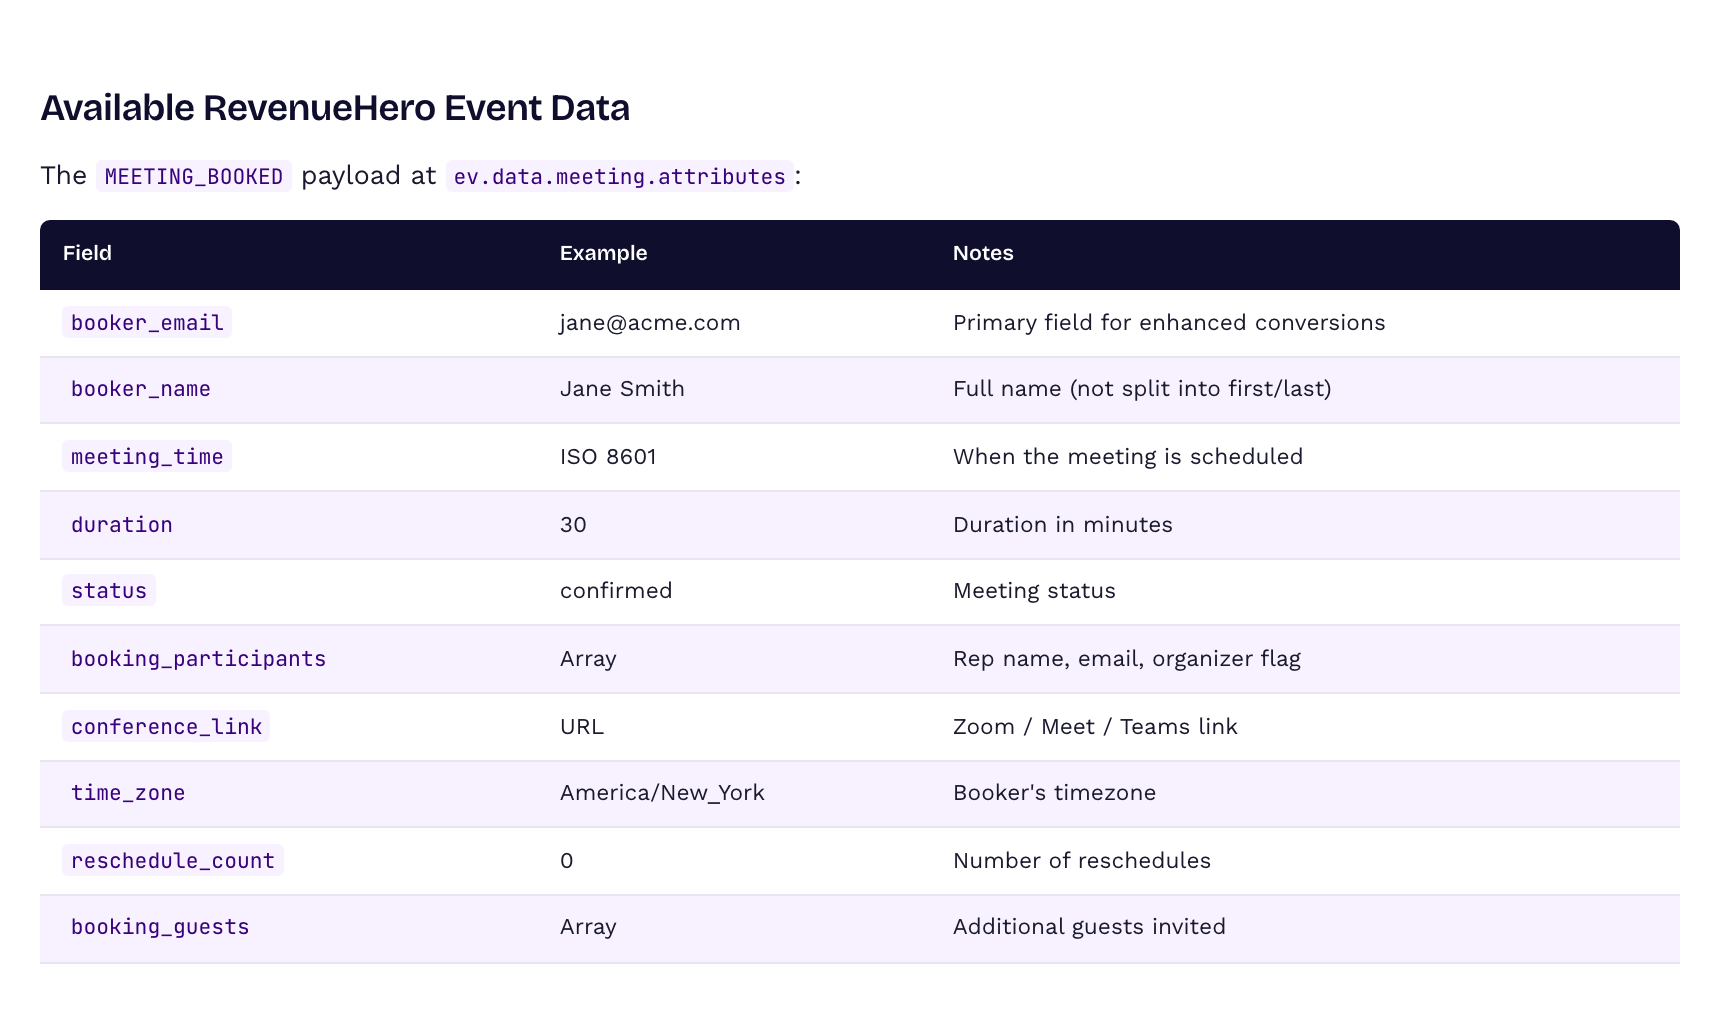Click the conference_link field badge
This screenshot has height=1018, width=1720.
[x=166, y=726]
